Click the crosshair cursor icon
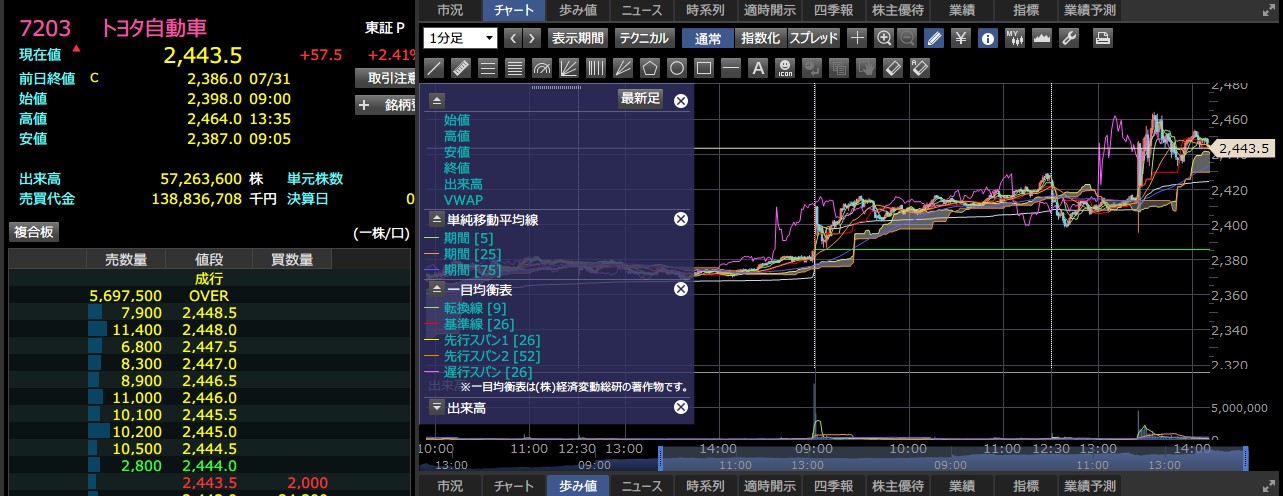1283x496 pixels. [x=857, y=39]
